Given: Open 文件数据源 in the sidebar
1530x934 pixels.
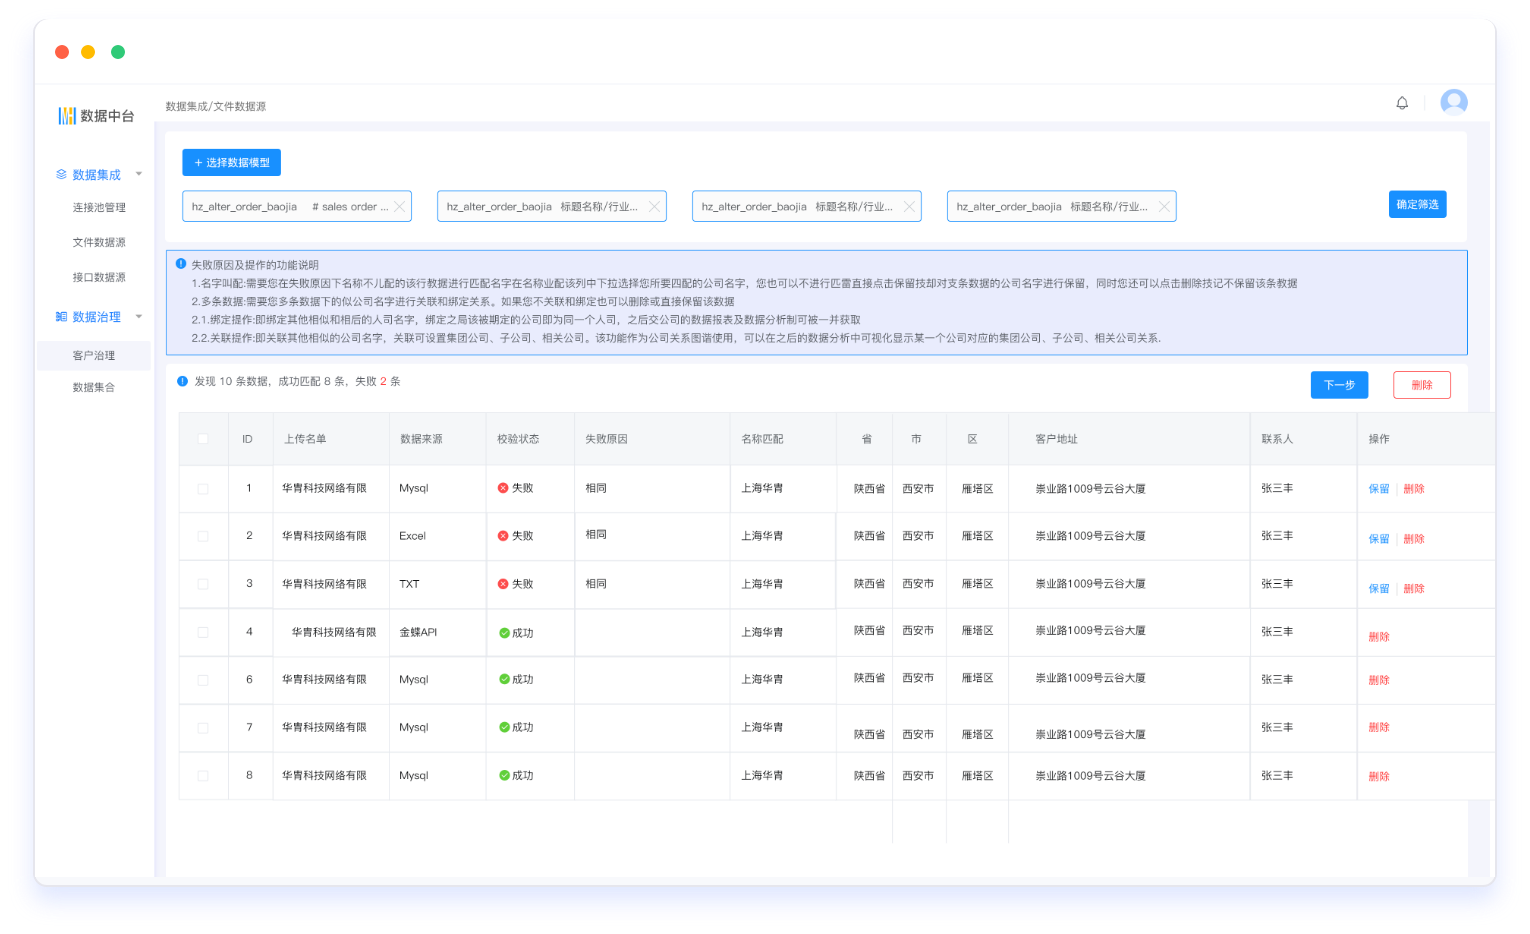Looking at the screenshot, I should tap(99, 243).
